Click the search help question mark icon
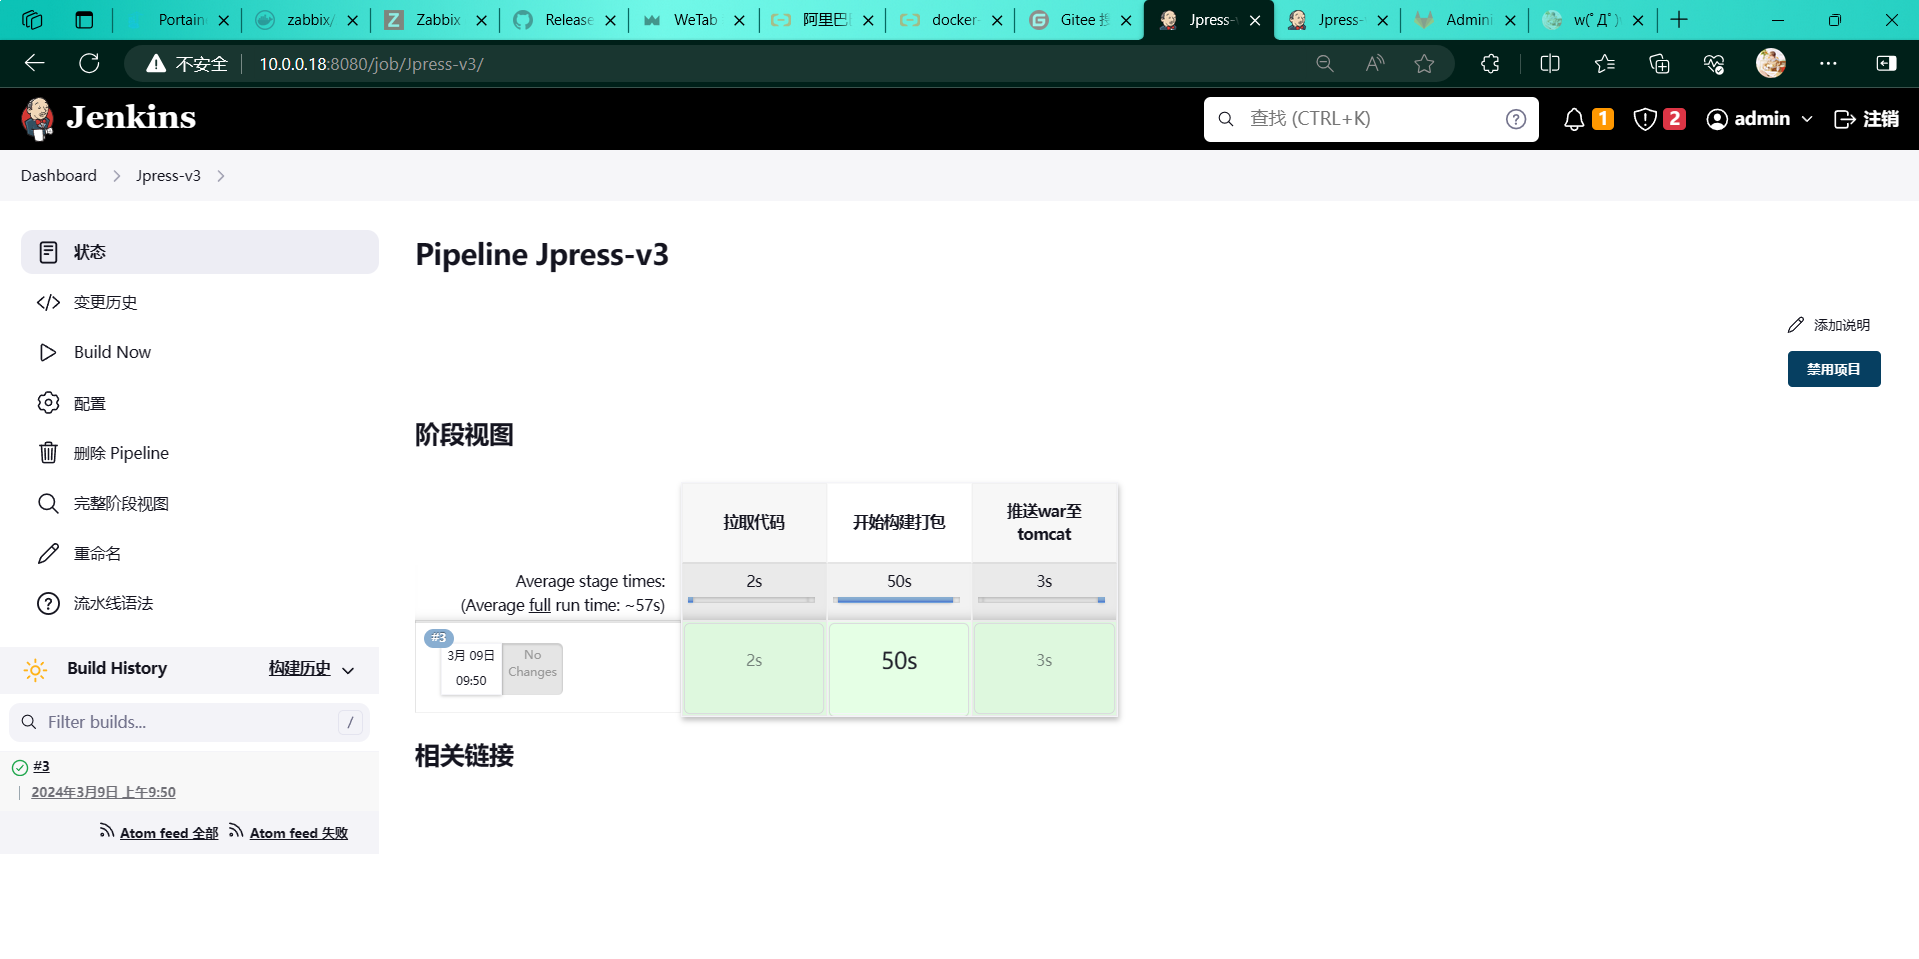Viewport: 1919px width, 959px height. tap(1516, 119)
